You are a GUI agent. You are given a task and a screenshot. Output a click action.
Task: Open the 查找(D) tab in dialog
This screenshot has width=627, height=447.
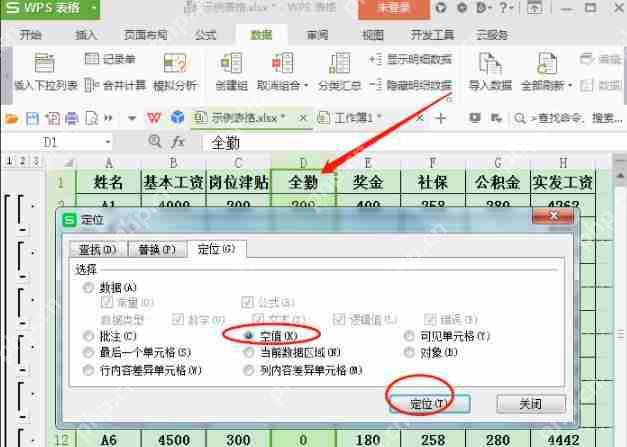pyautogui.click(x=98, y=249)
